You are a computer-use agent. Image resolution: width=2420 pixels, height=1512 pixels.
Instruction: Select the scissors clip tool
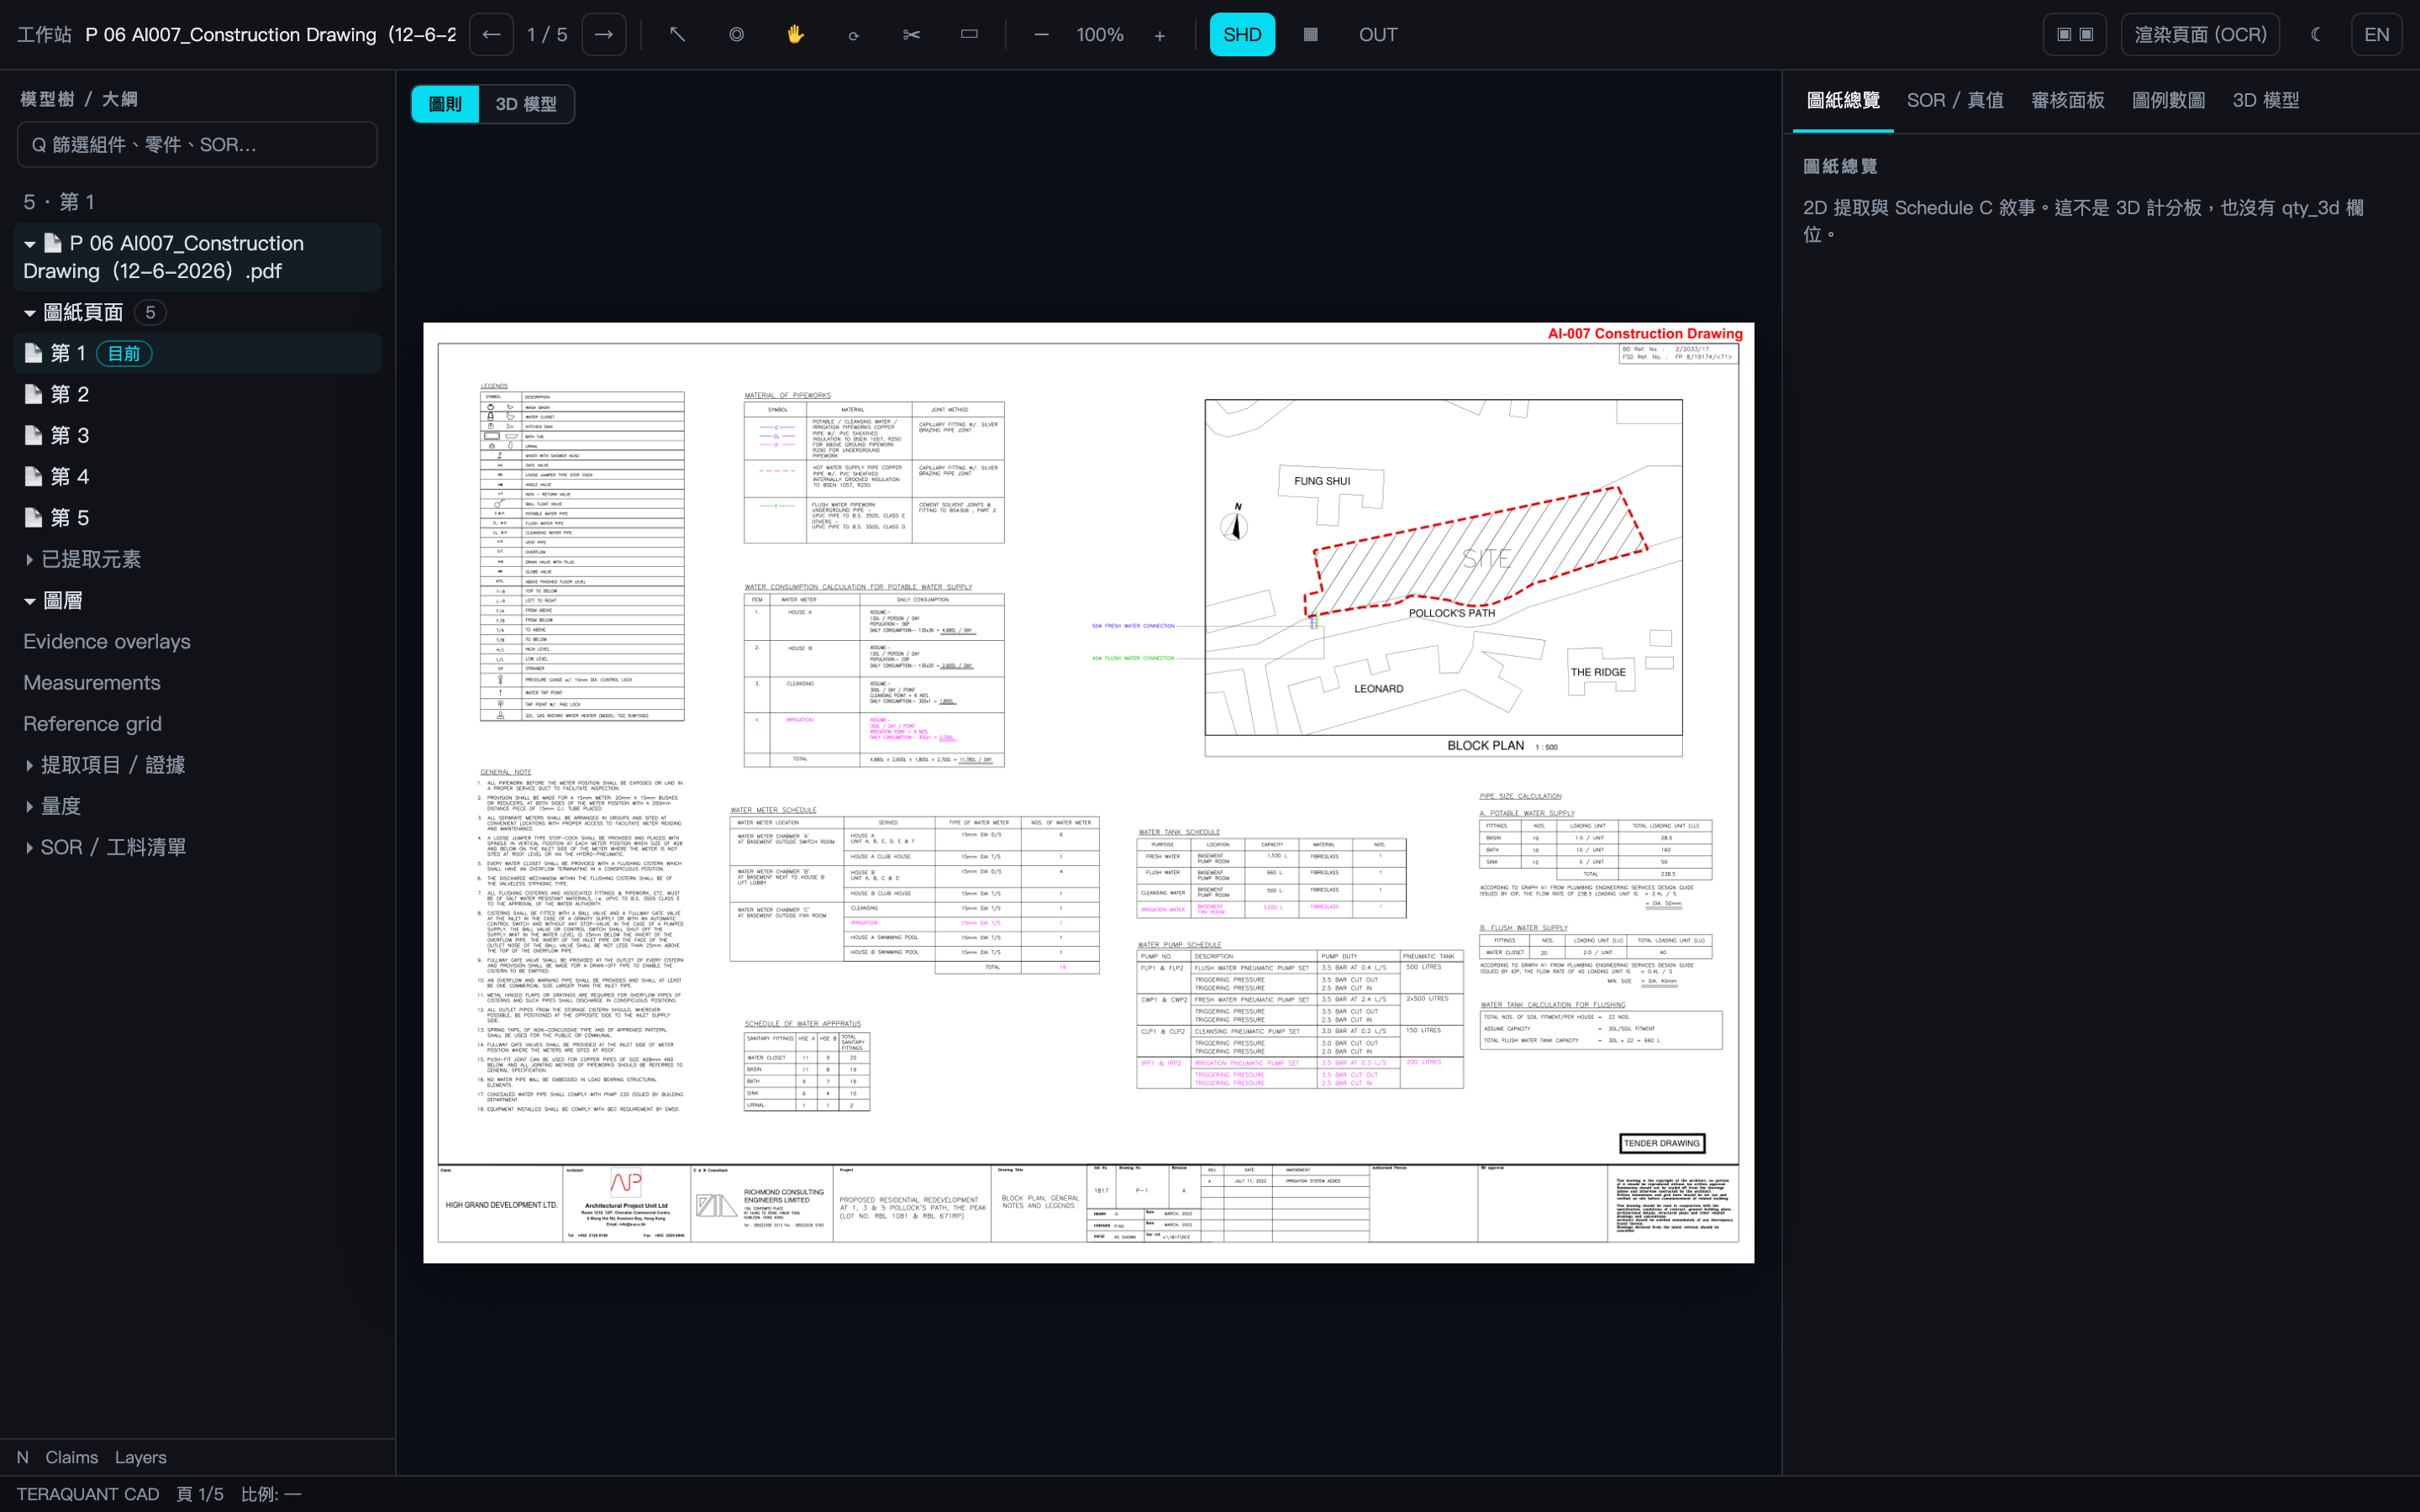911,35
